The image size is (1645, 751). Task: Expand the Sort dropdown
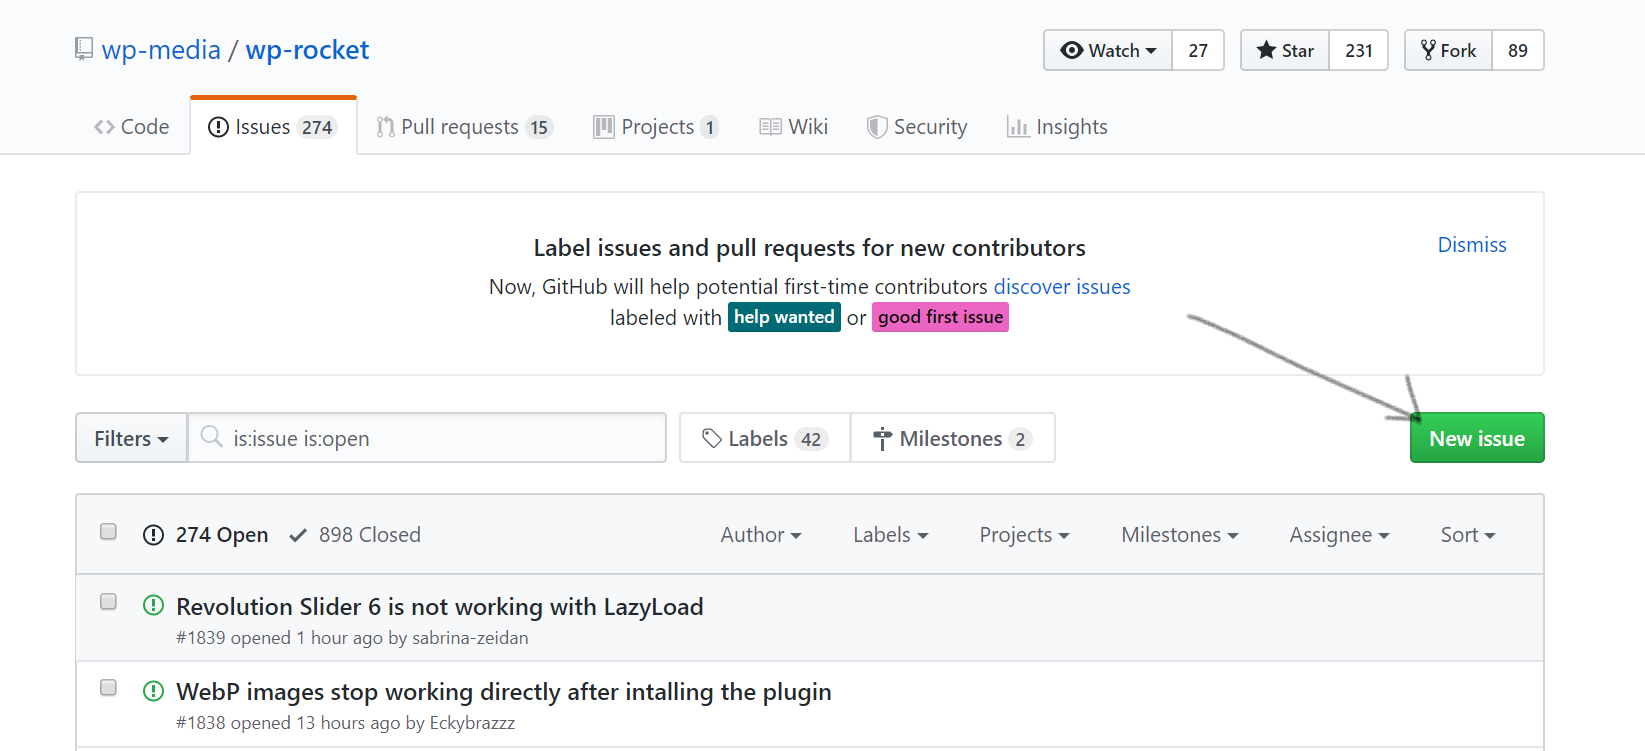[x=1467, y=535]
